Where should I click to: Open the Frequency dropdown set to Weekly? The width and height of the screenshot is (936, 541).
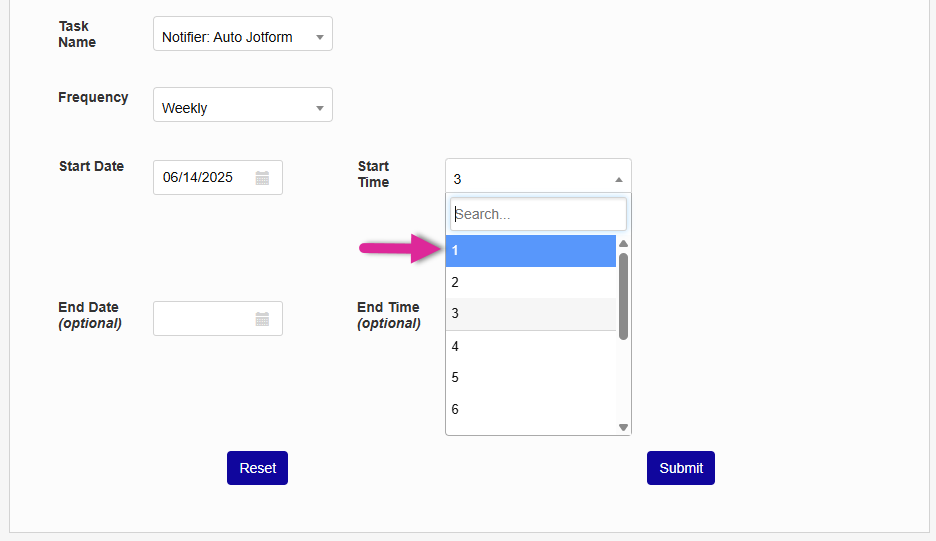tap(242, 107)
